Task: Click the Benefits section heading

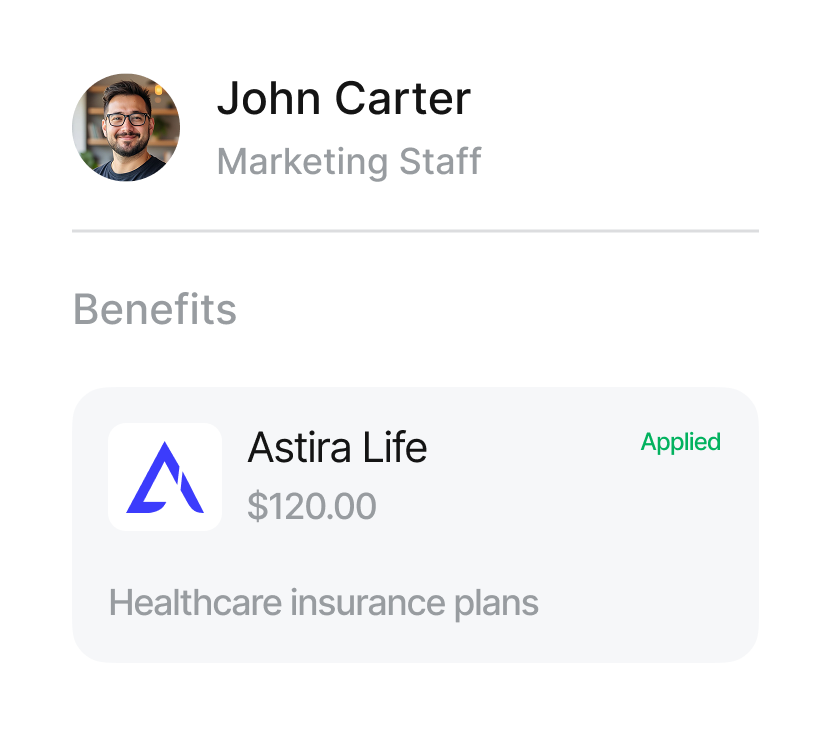Action: click(x=155, y=309)
